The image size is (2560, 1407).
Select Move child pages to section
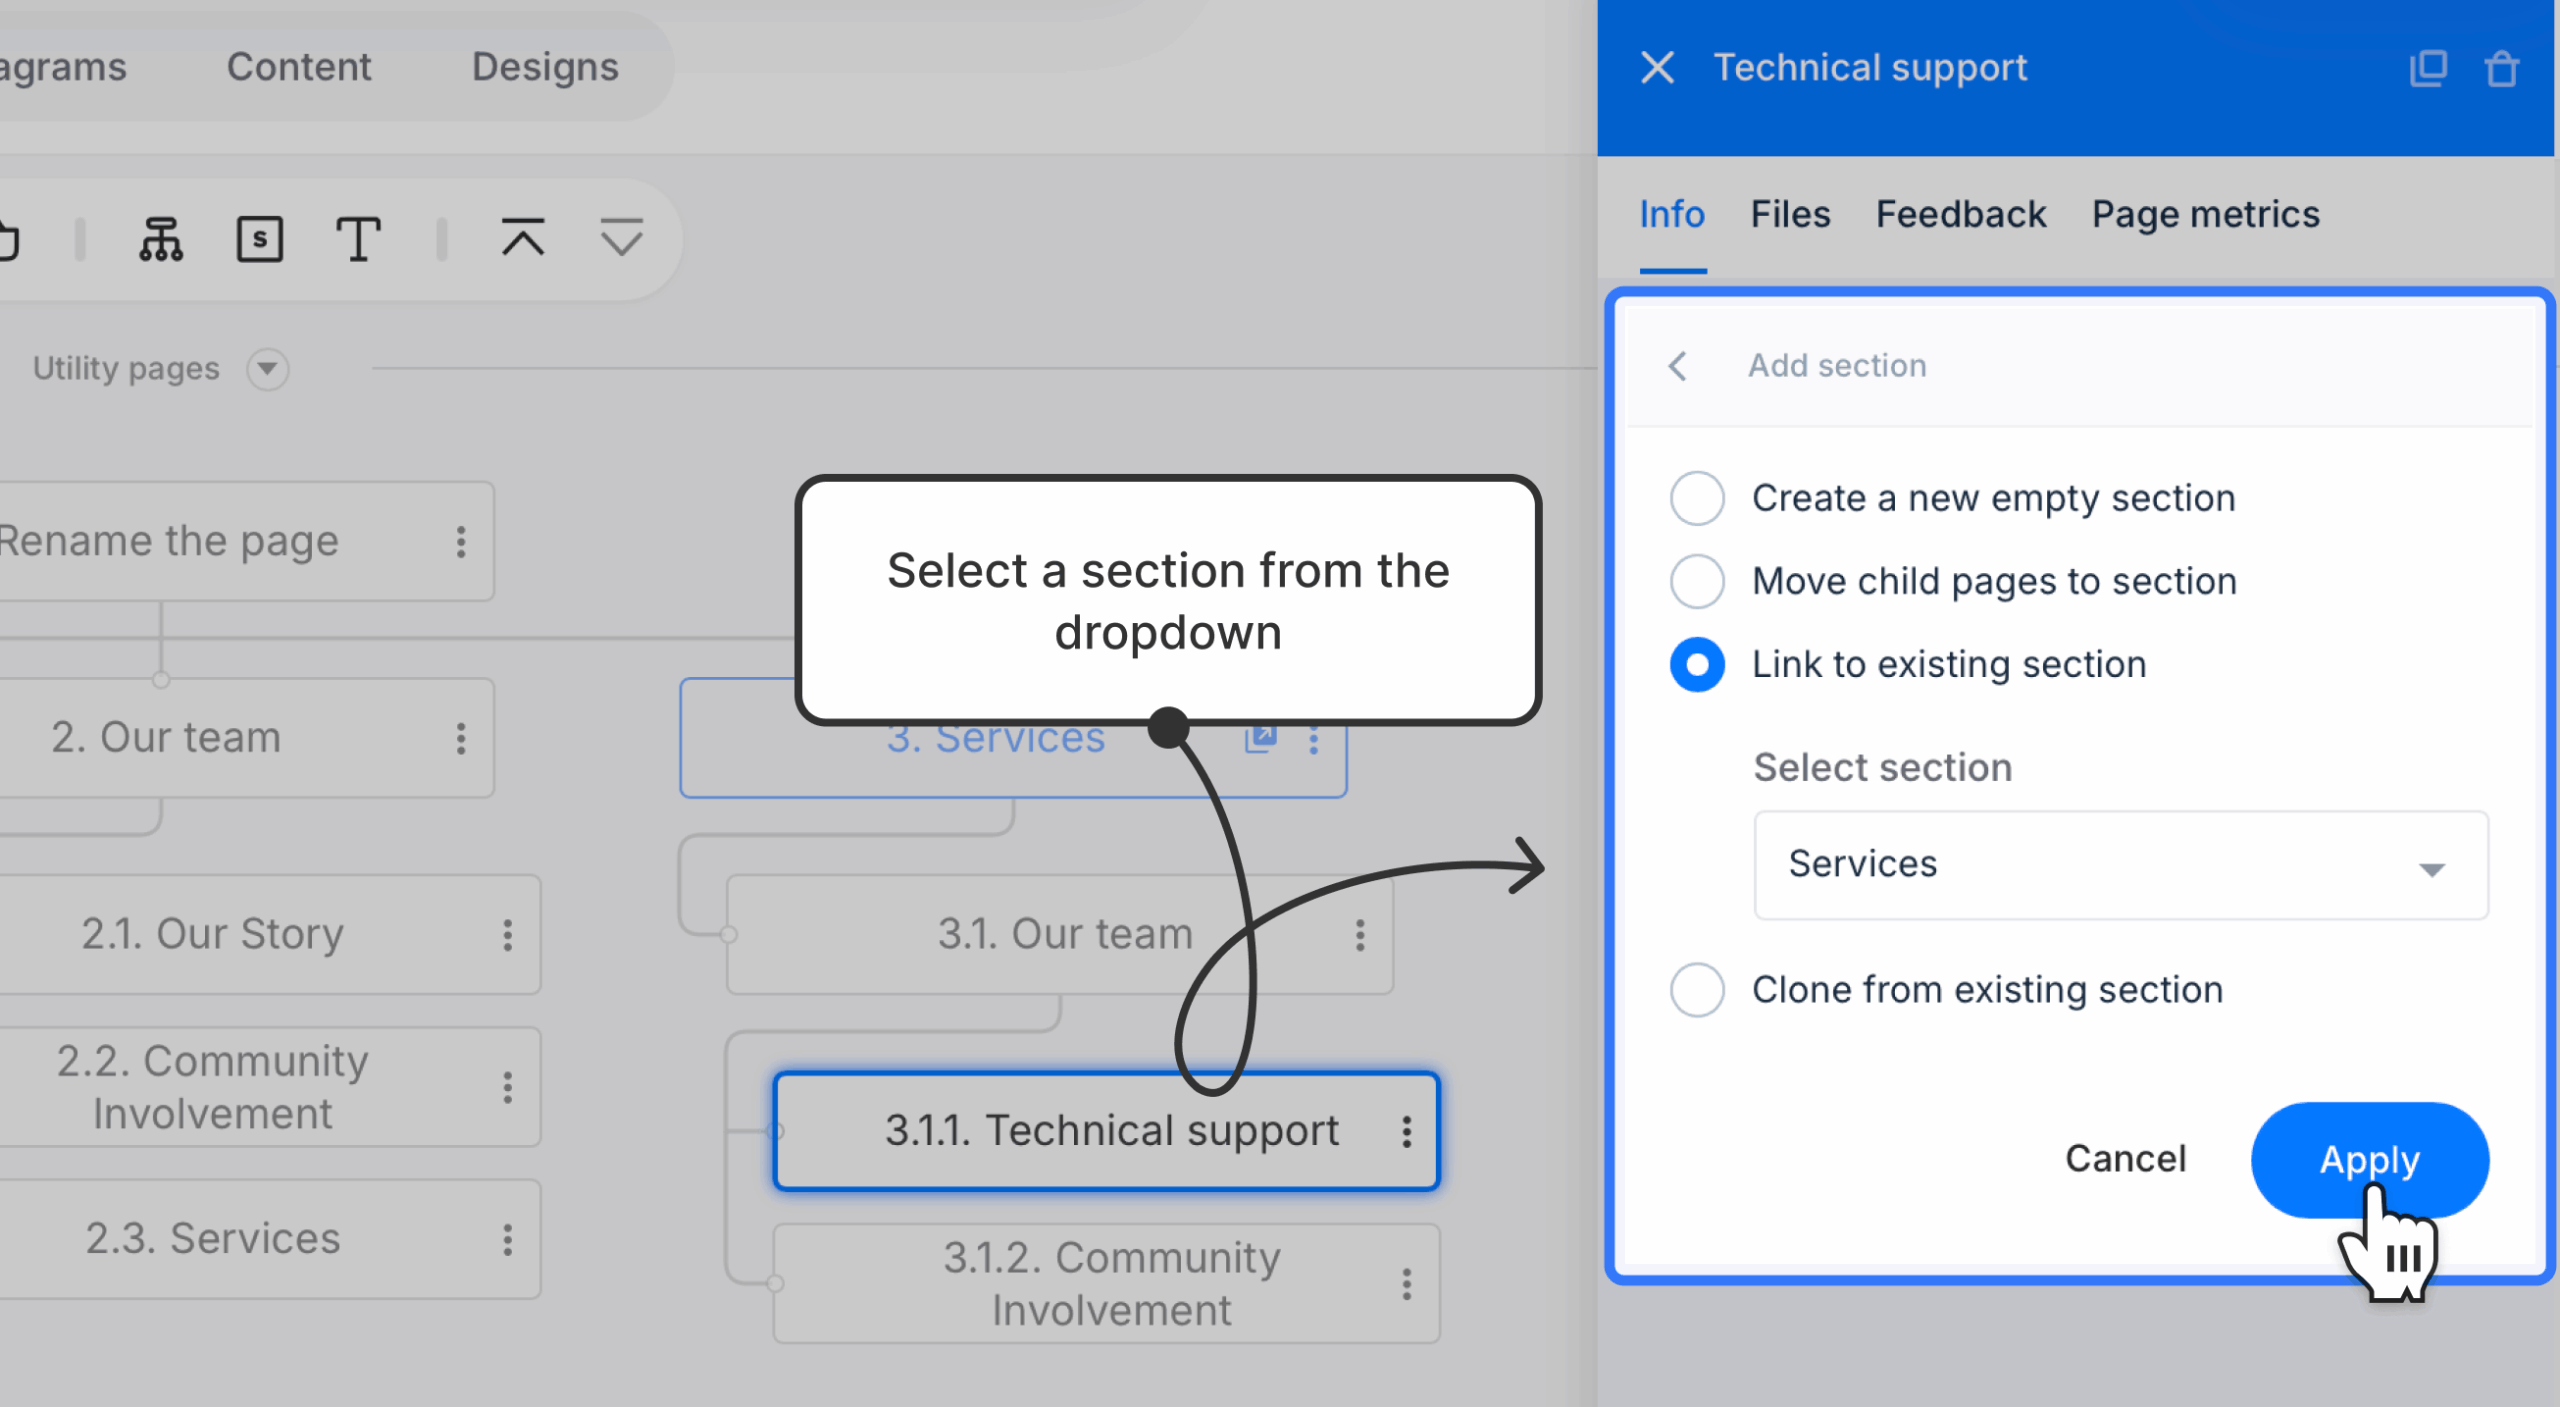point(1697,581)
